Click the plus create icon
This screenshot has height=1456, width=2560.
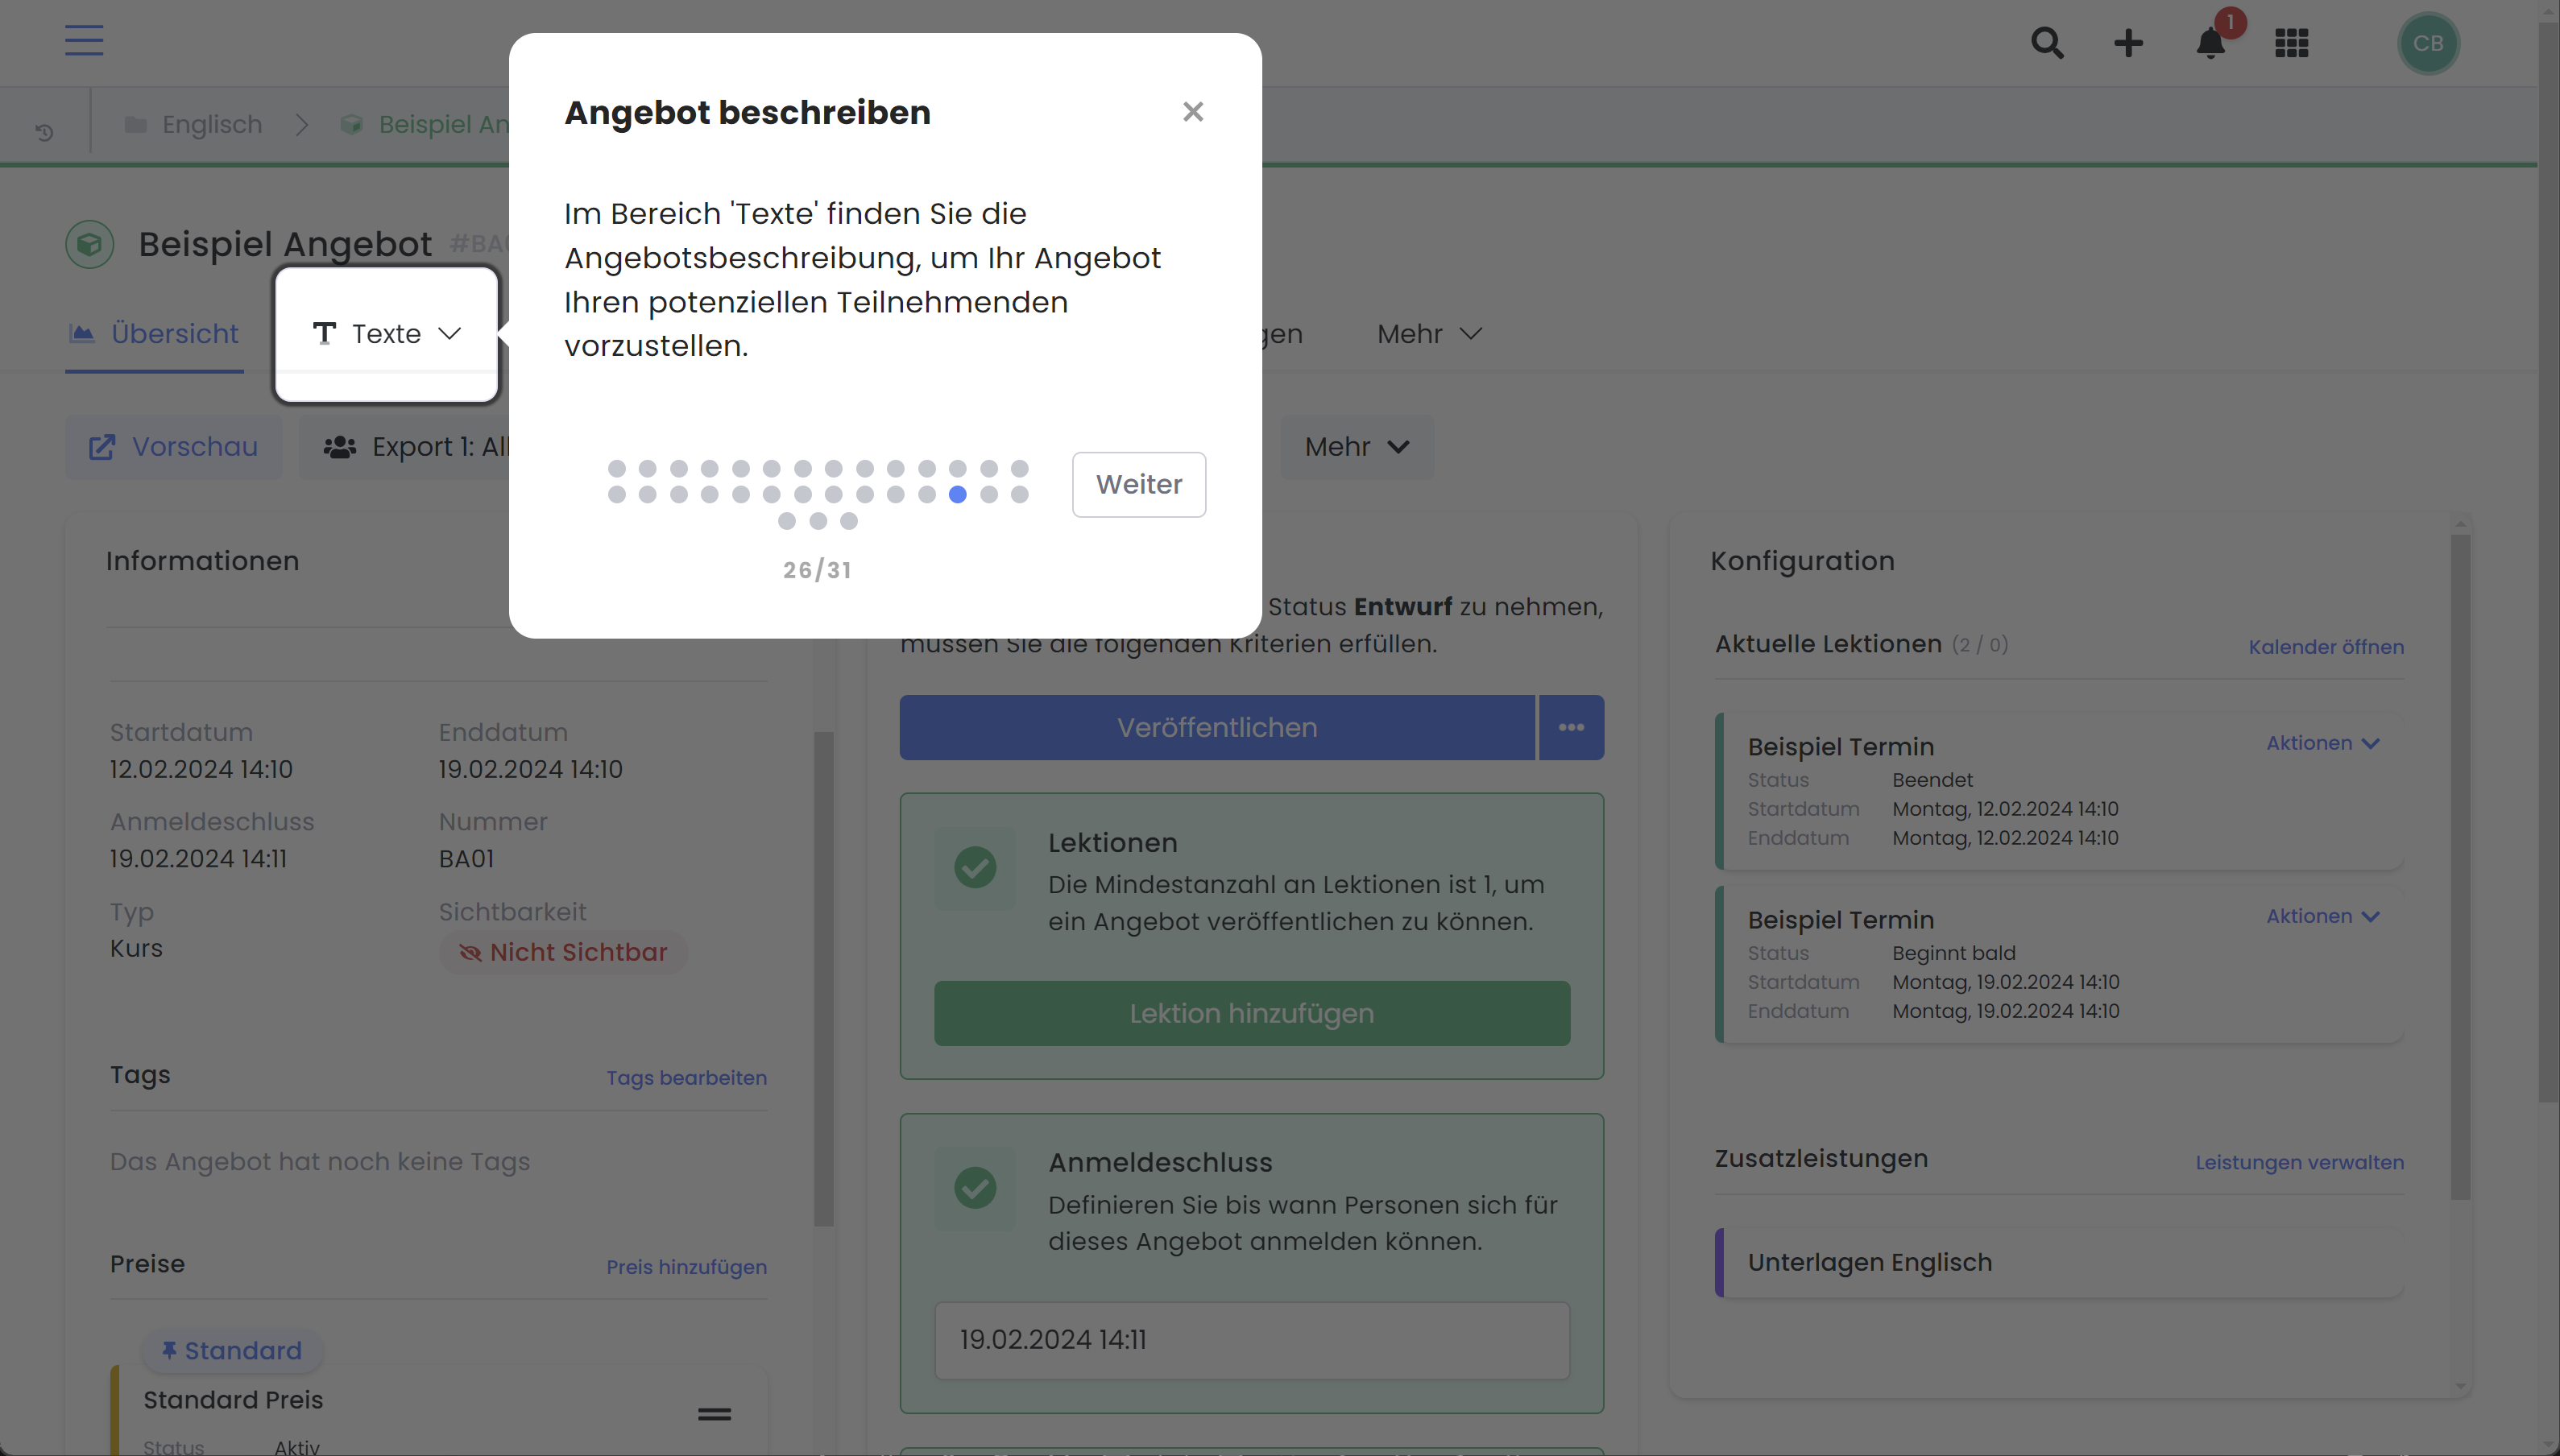(x=2128, y=43)
